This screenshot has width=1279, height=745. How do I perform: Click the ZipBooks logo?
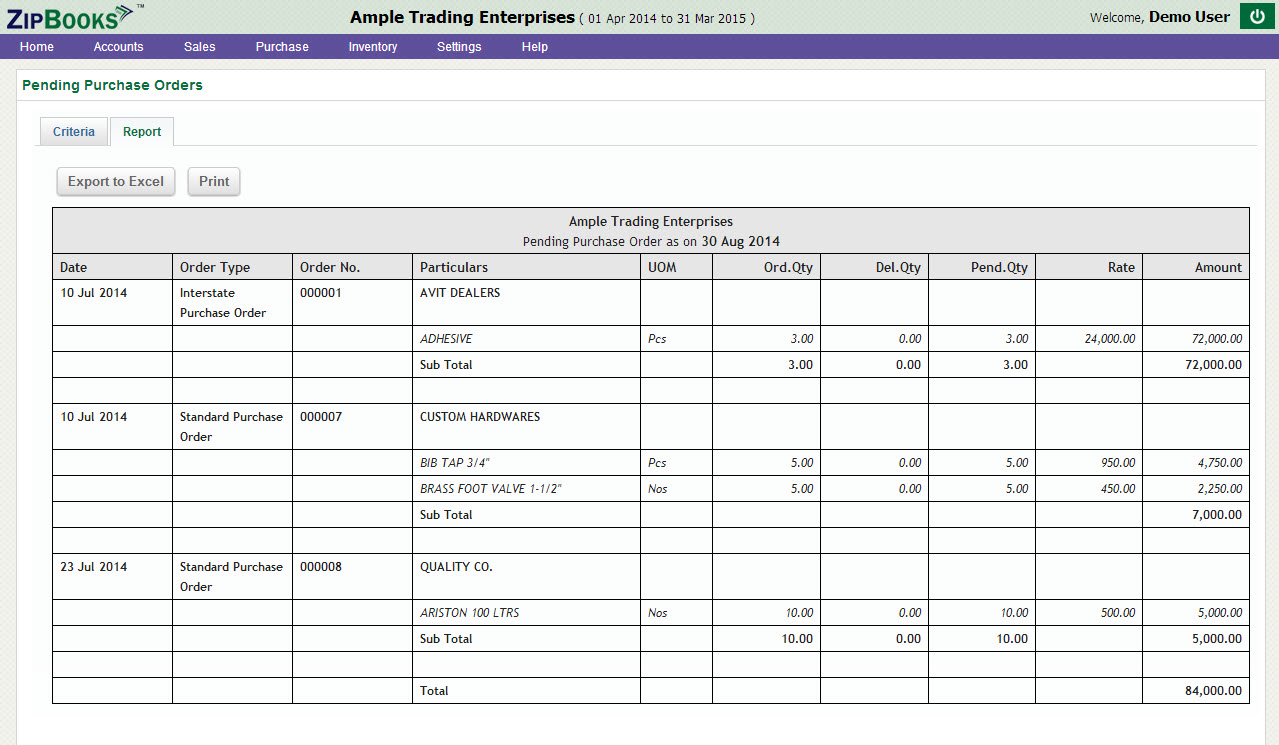point(70,16)
